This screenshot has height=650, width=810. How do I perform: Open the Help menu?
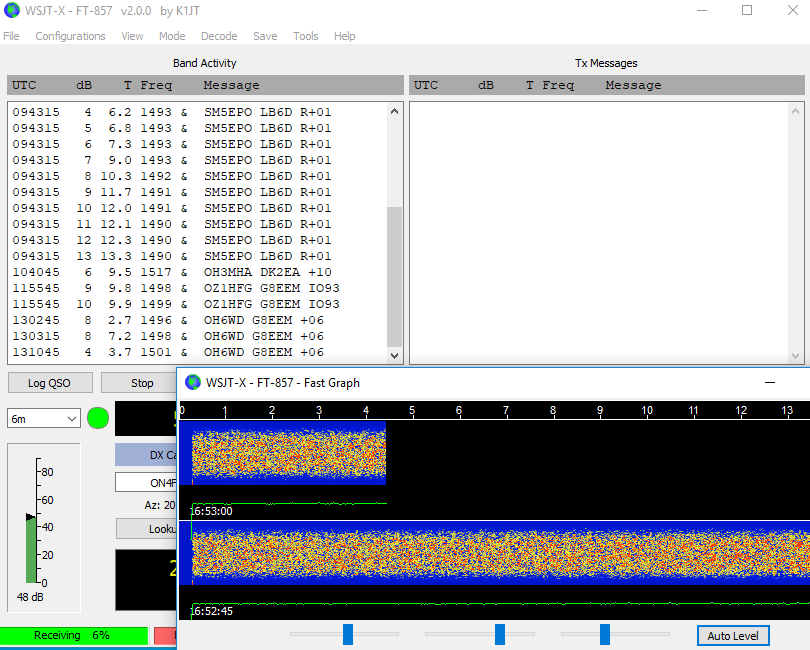point(344,36)
